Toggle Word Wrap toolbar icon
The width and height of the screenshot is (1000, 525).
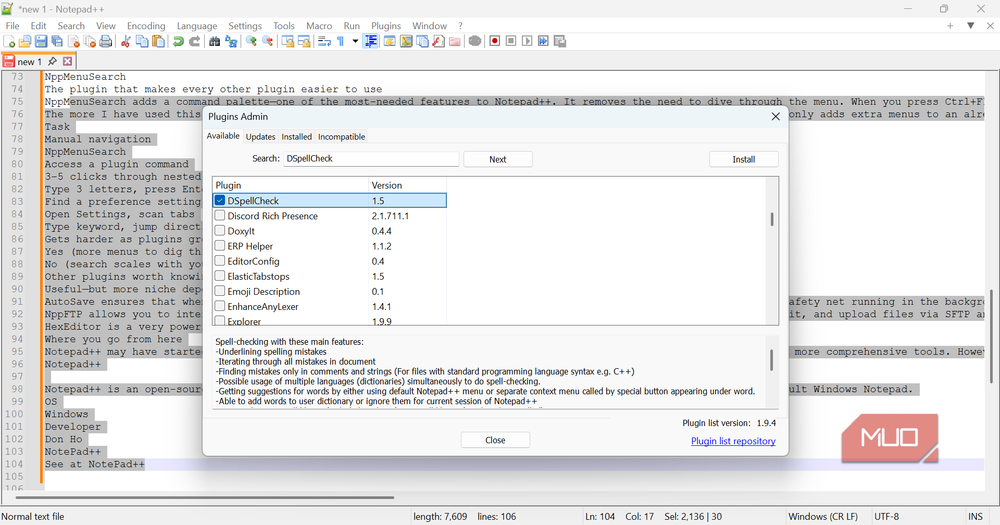click(x=324, y=41)
